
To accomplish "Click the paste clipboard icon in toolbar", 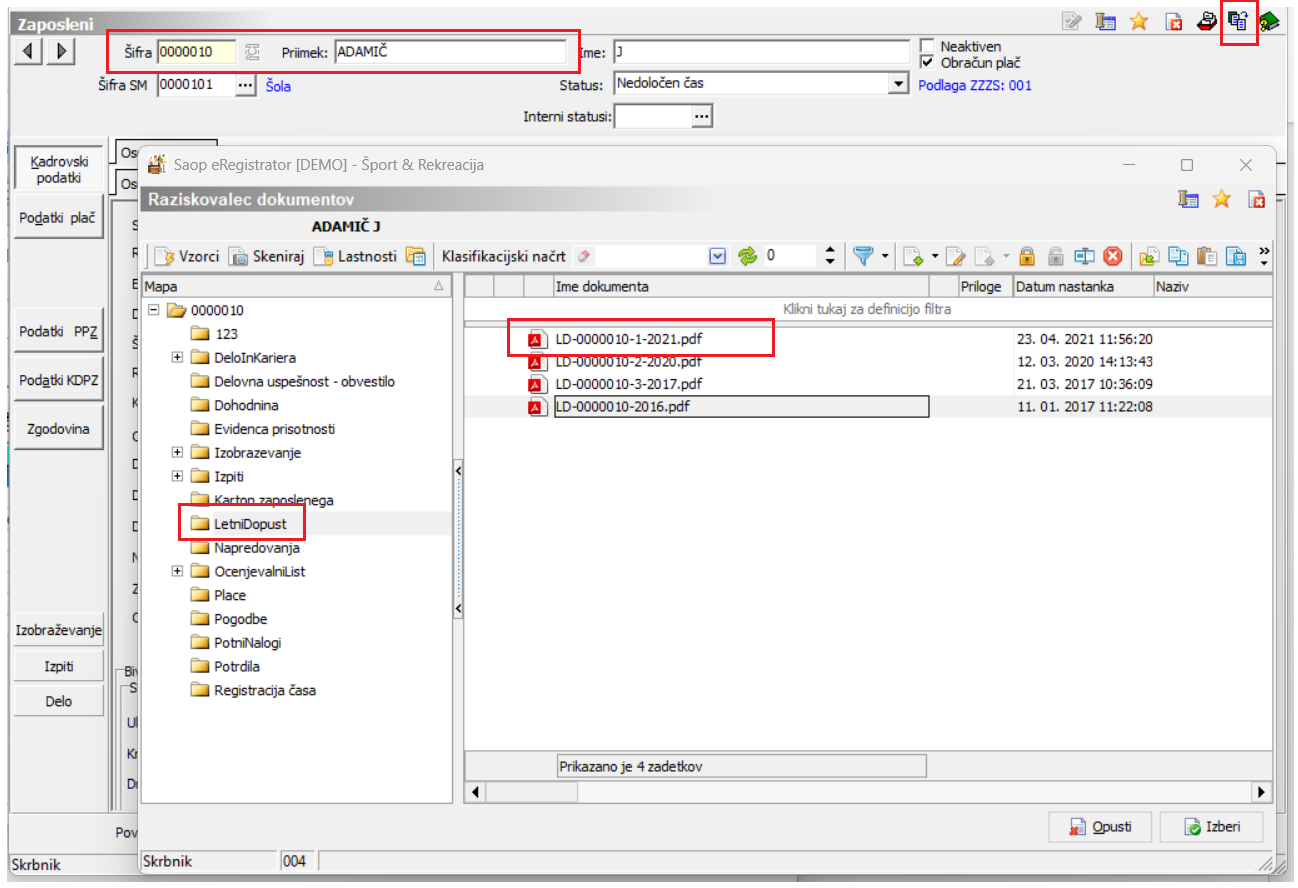I will point(1208,256).
